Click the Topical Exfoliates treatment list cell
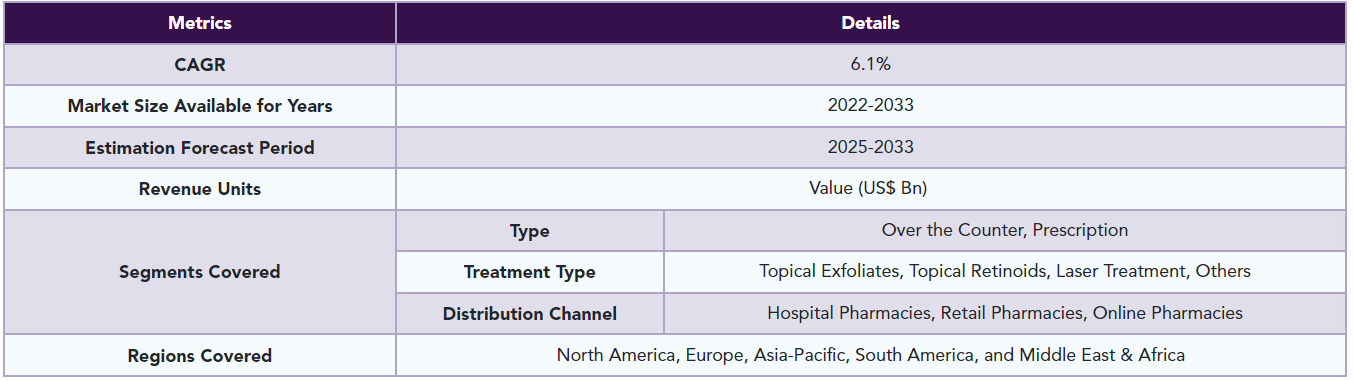Viewport: 1353px width, 380px height. click(1005, 272)
